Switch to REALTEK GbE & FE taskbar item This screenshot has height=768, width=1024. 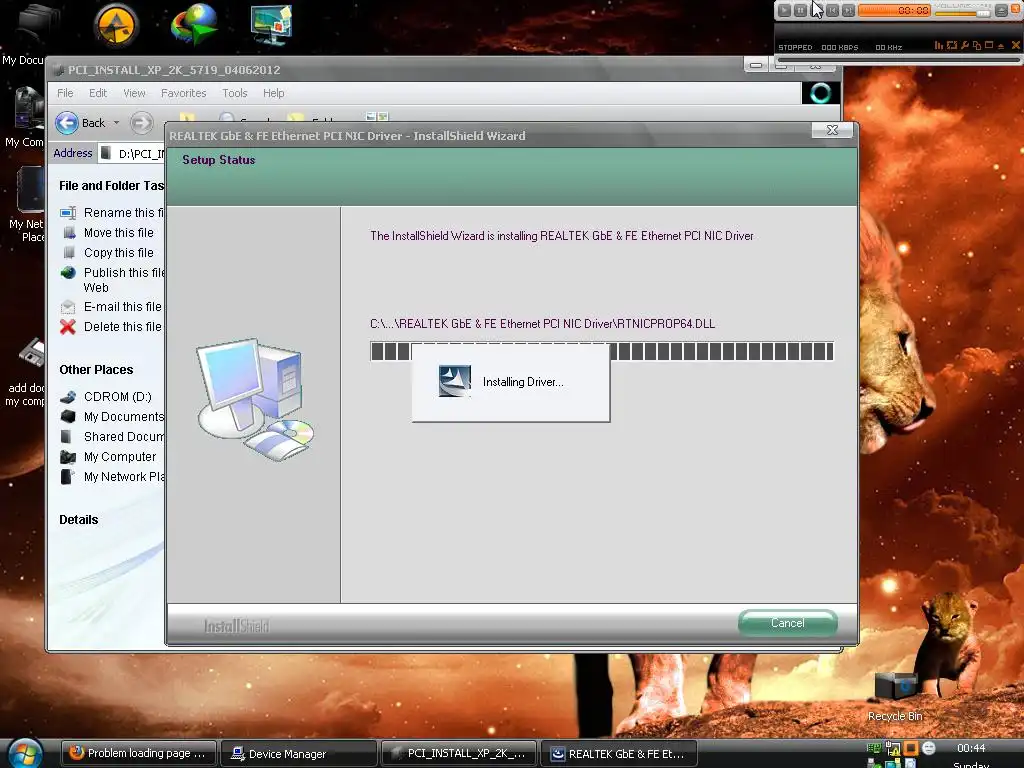pyautogui.click(x=618, y=753)
